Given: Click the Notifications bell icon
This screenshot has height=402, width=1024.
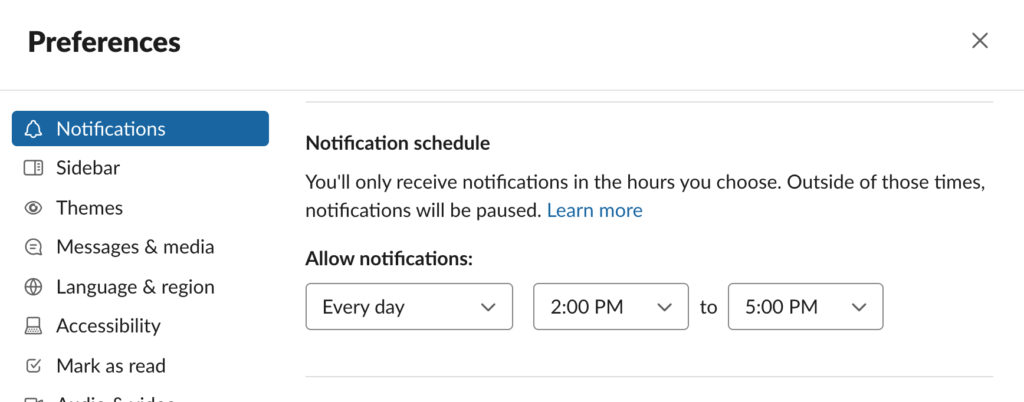Looking at the screenshot, I should point(33,129).
